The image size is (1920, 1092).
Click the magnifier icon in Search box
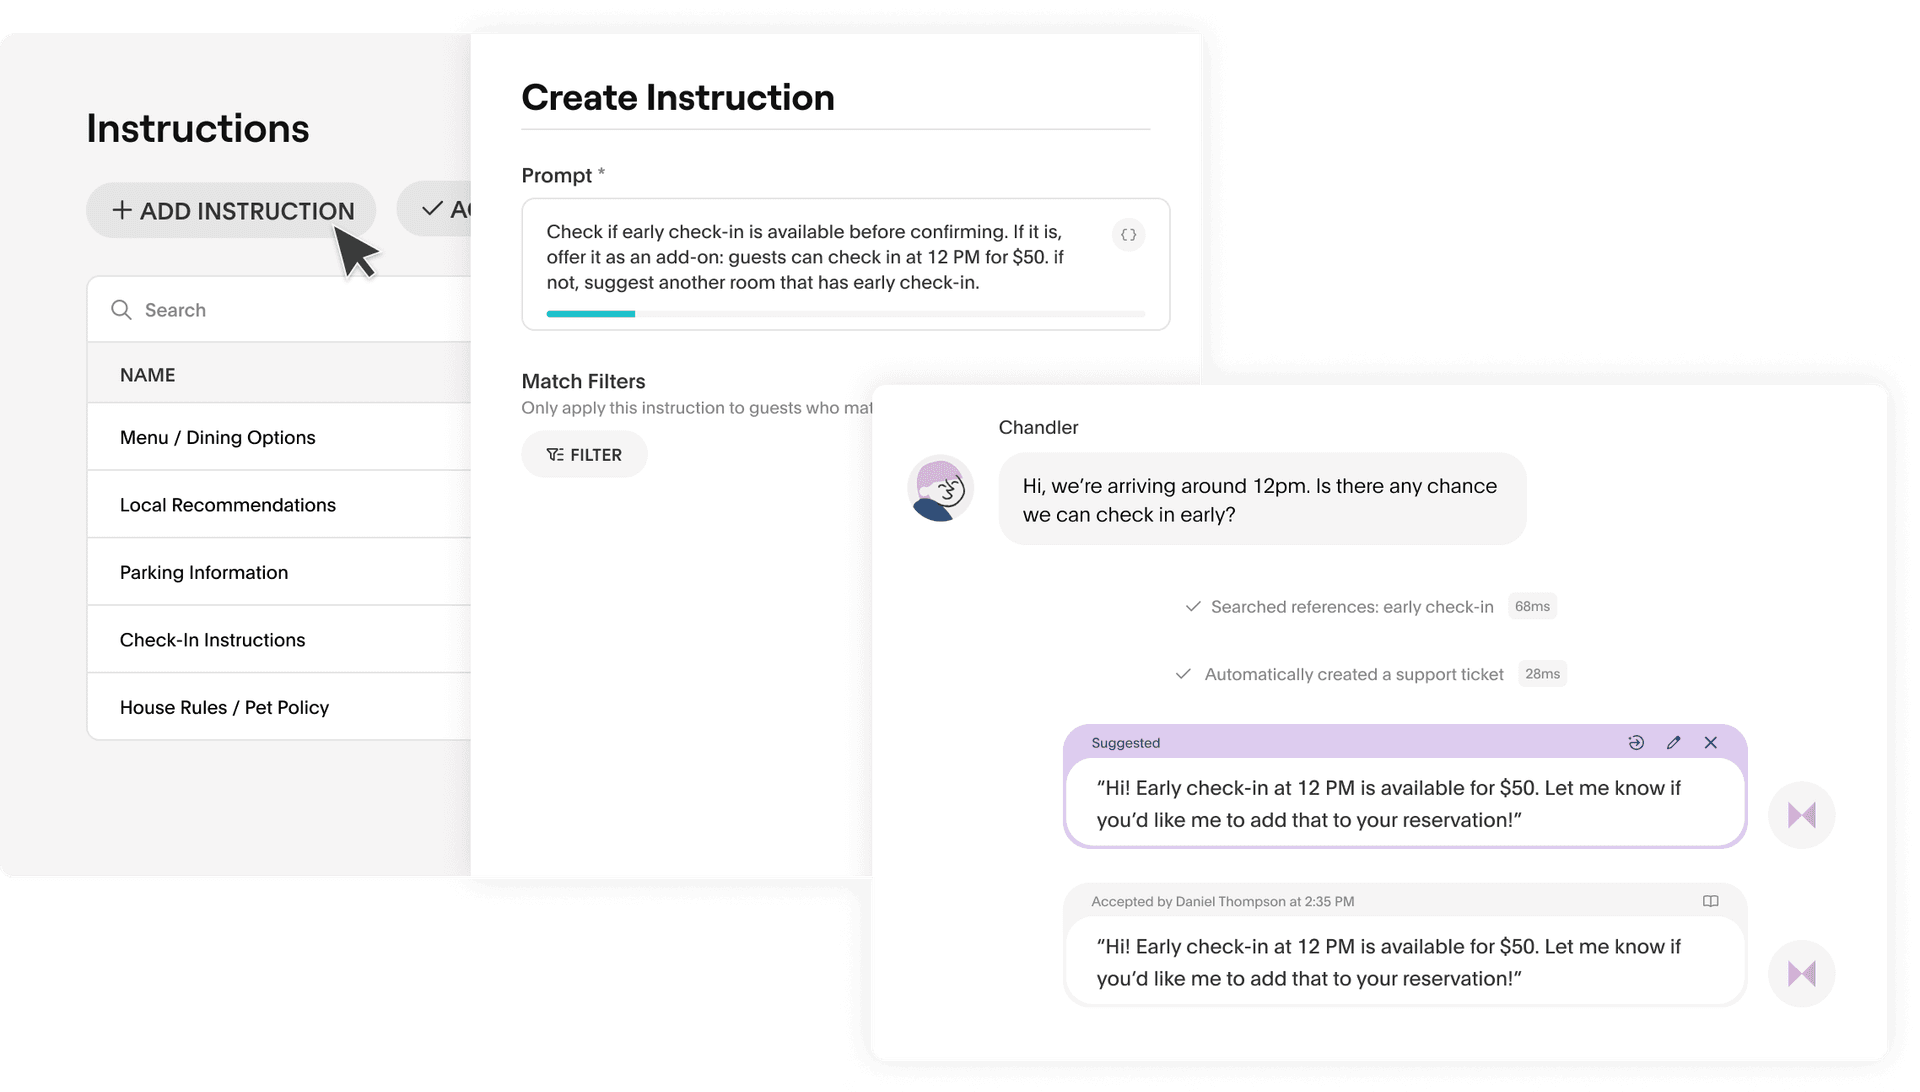[122, 310]
